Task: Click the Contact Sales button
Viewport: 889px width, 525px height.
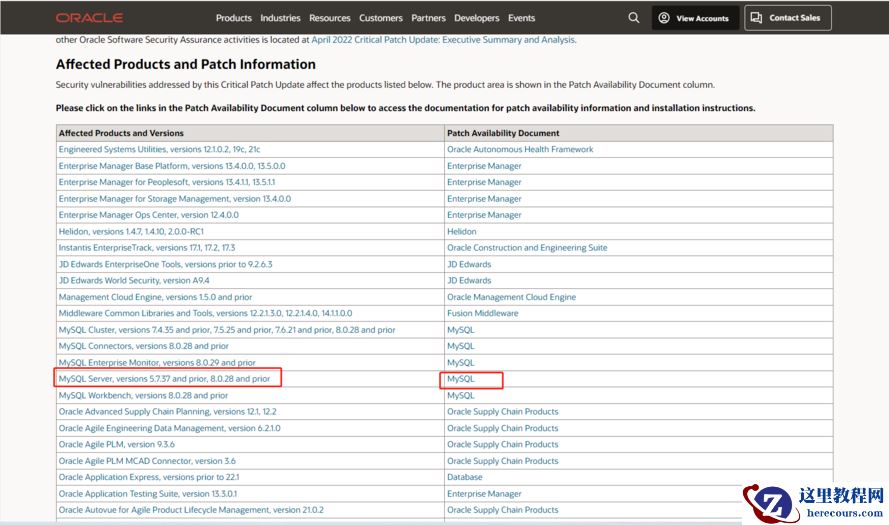Action: point(787,18)
